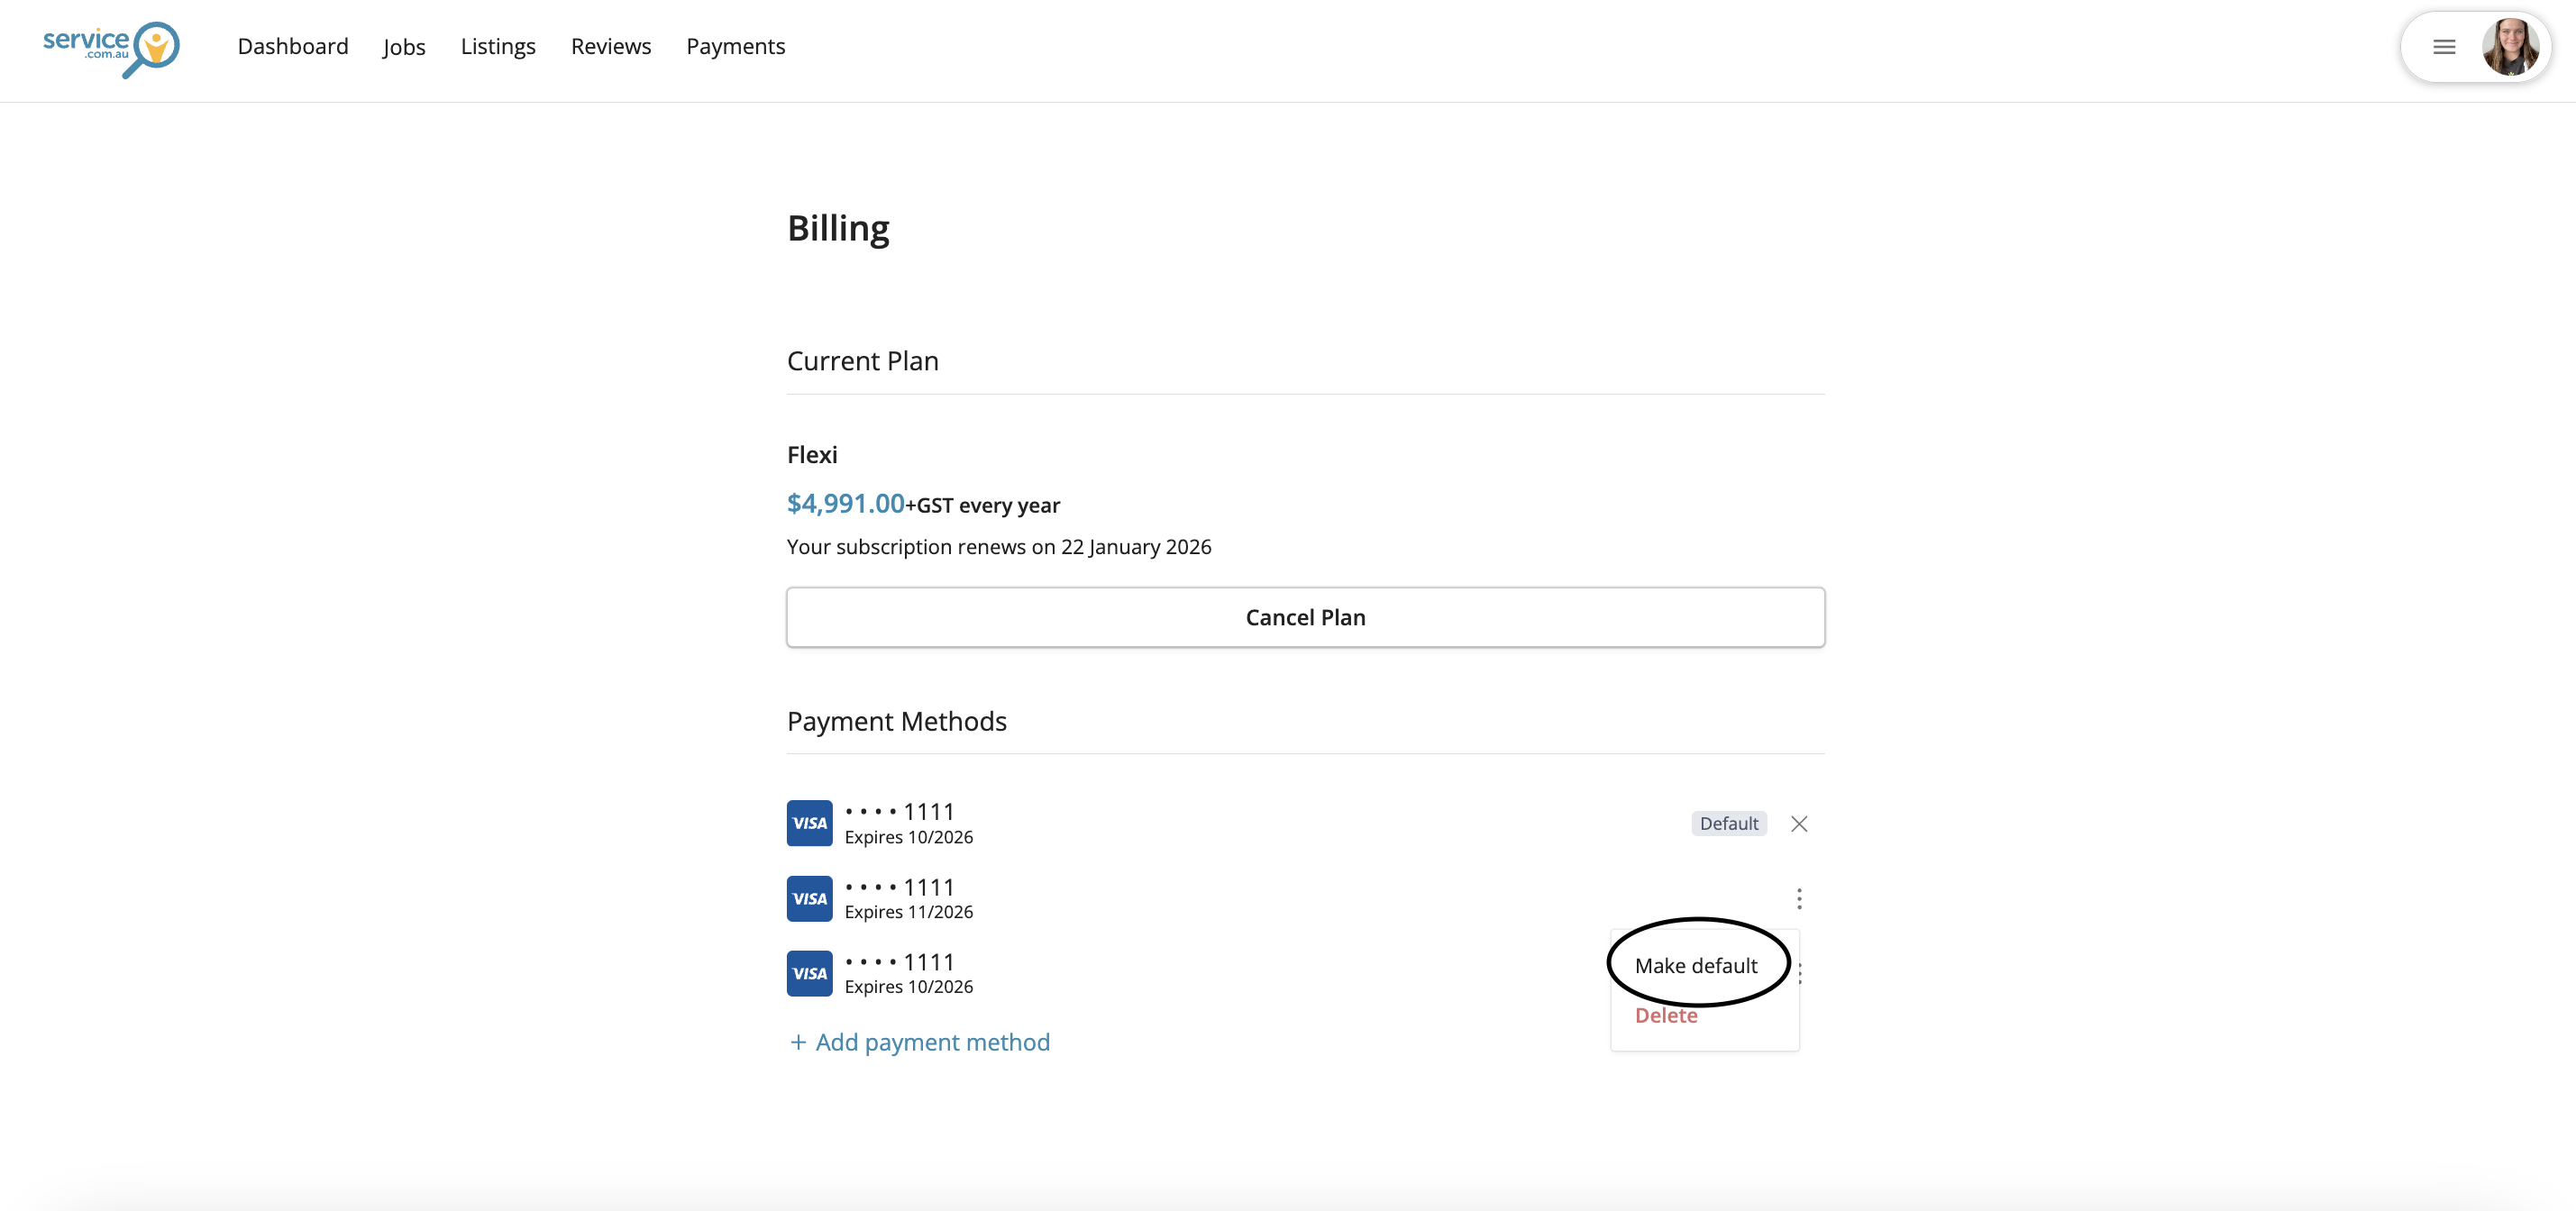Click Visa icon of the default card
The width and height of the screenshot is (2576, 1211).
pyautogui.click(x=809, y=824)
